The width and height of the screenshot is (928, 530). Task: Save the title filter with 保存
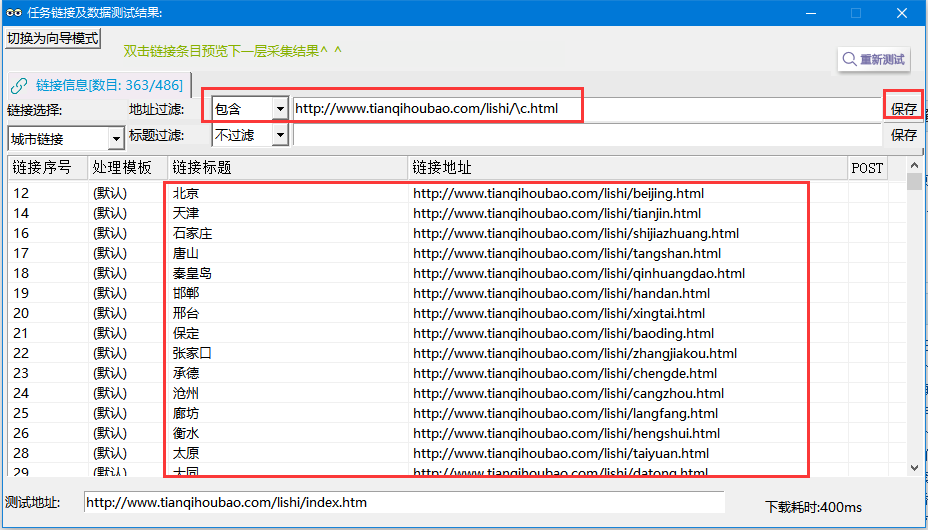pyautogui.click(x=904, y=135)
